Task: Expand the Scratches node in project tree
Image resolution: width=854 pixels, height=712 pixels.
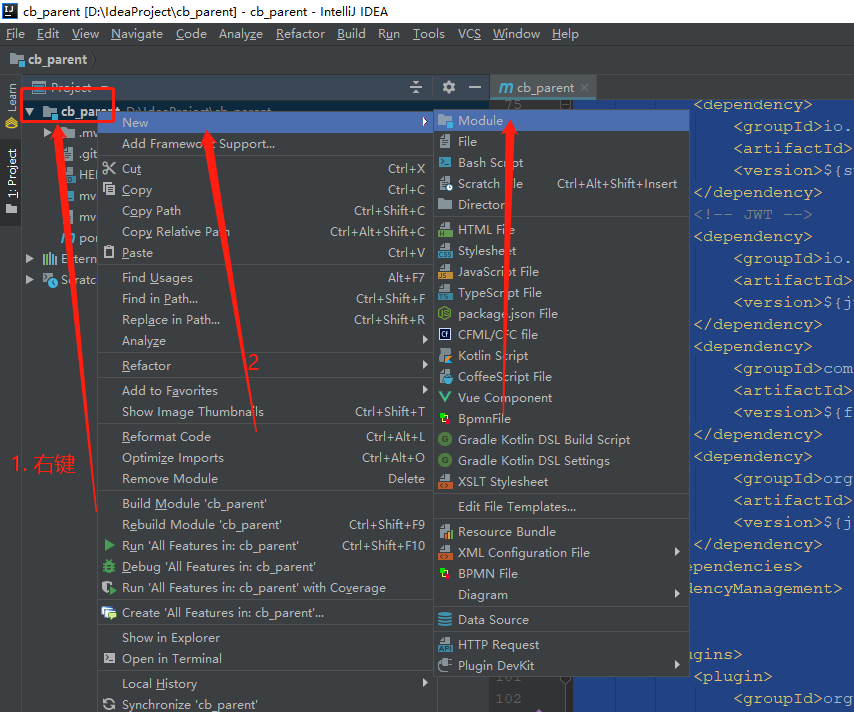Action: [x=30, y=279]
